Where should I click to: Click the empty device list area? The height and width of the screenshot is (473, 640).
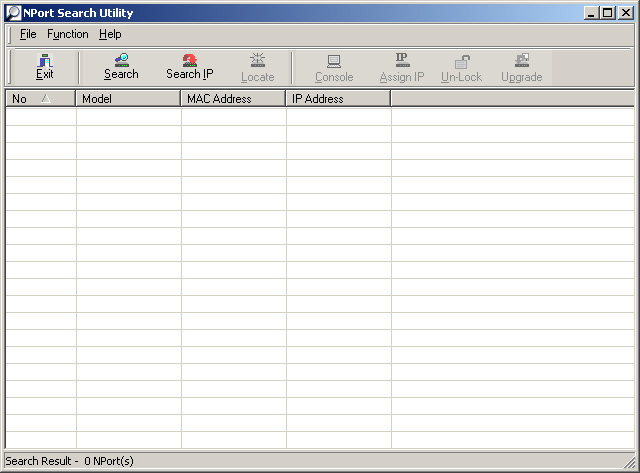click(320, 280)
